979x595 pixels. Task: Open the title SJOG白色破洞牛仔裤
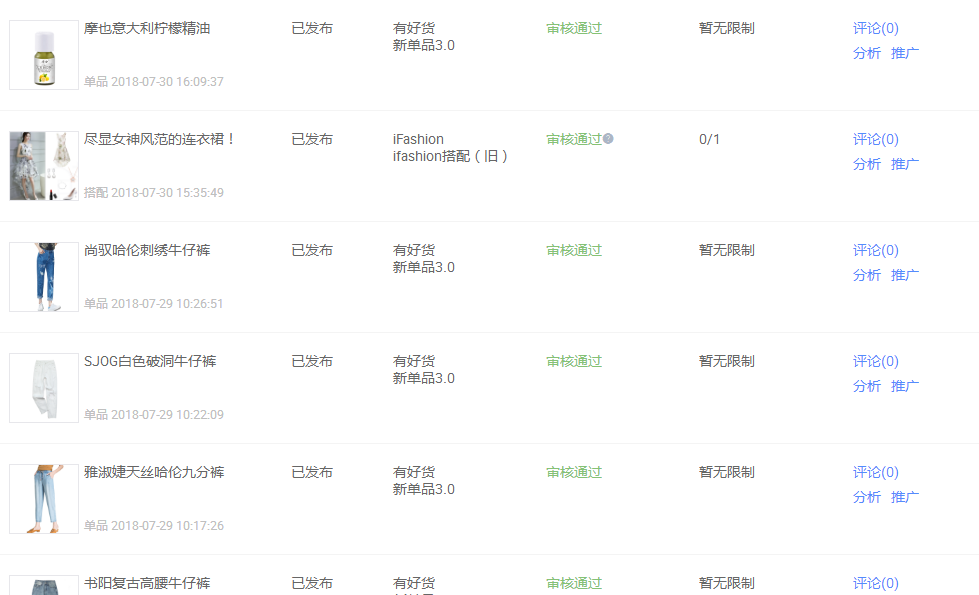[150, 361]
